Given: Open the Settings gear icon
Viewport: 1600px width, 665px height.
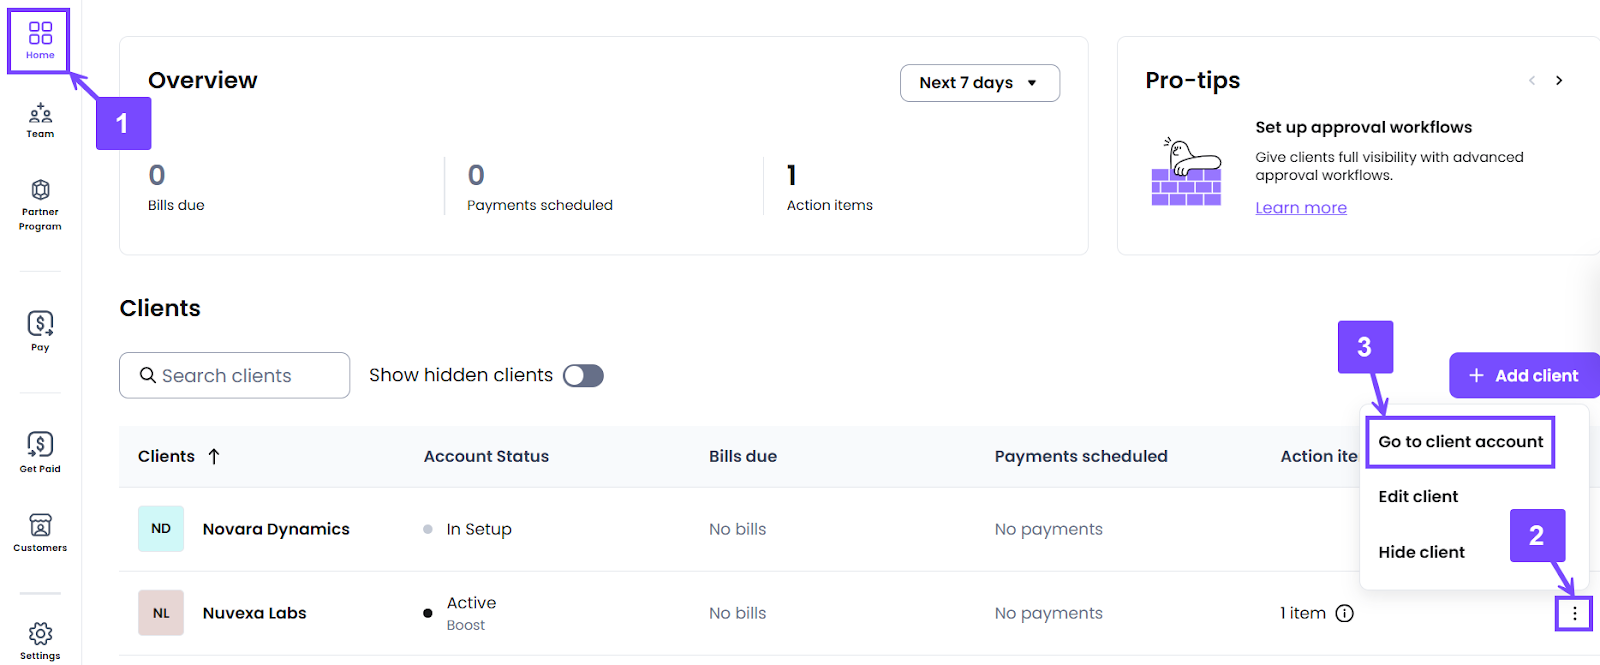Looking at the screenshot, I should 40,640.
